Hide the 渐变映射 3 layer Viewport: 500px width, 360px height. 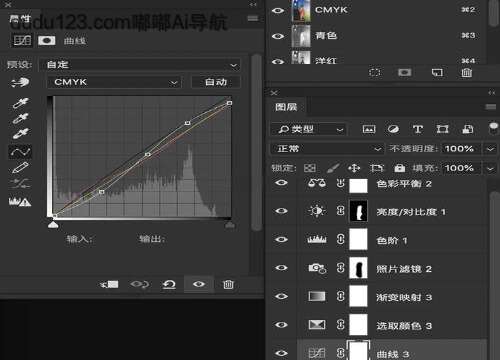281,296
